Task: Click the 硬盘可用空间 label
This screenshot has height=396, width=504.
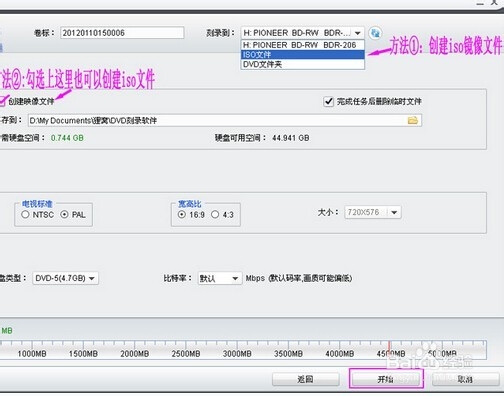Action: [x=240, y=138]
